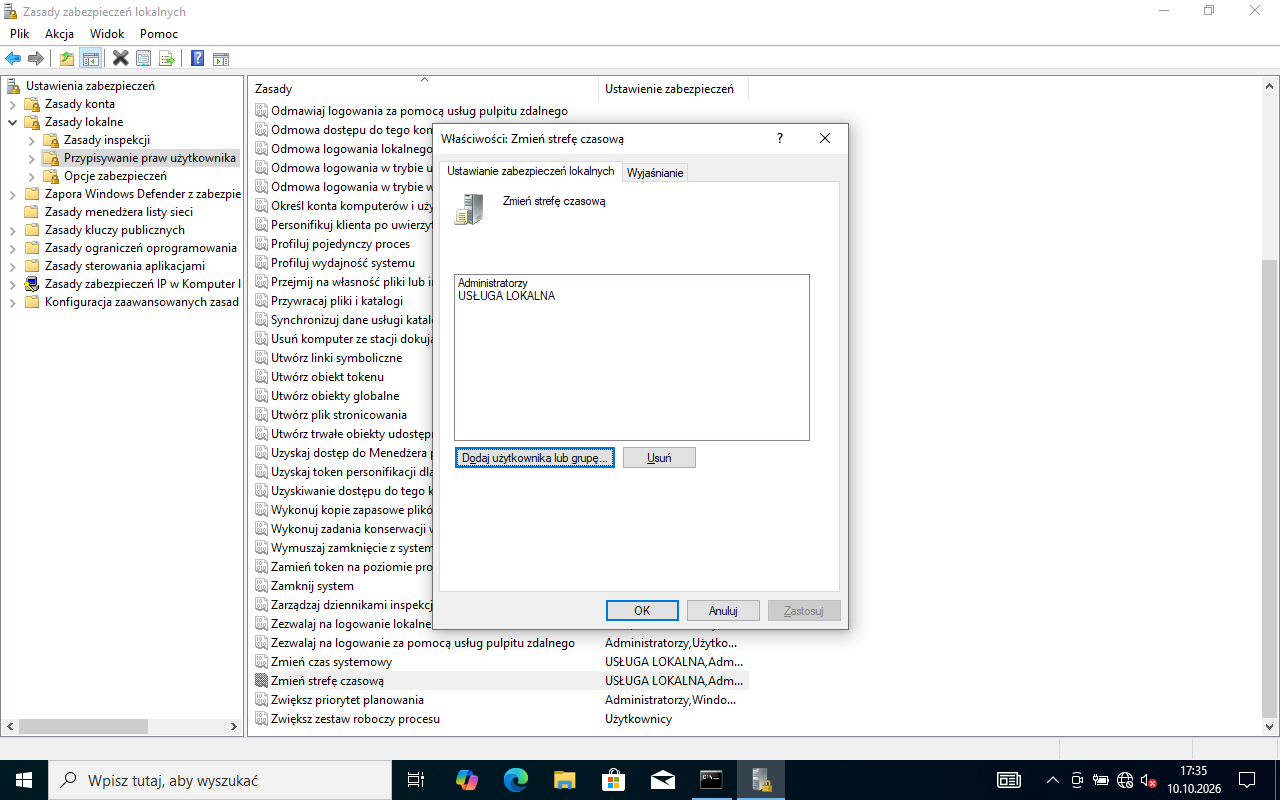Open File Explorer from the taskbar
This screenshot has height=800, width=1280.
tap(564, 780)
